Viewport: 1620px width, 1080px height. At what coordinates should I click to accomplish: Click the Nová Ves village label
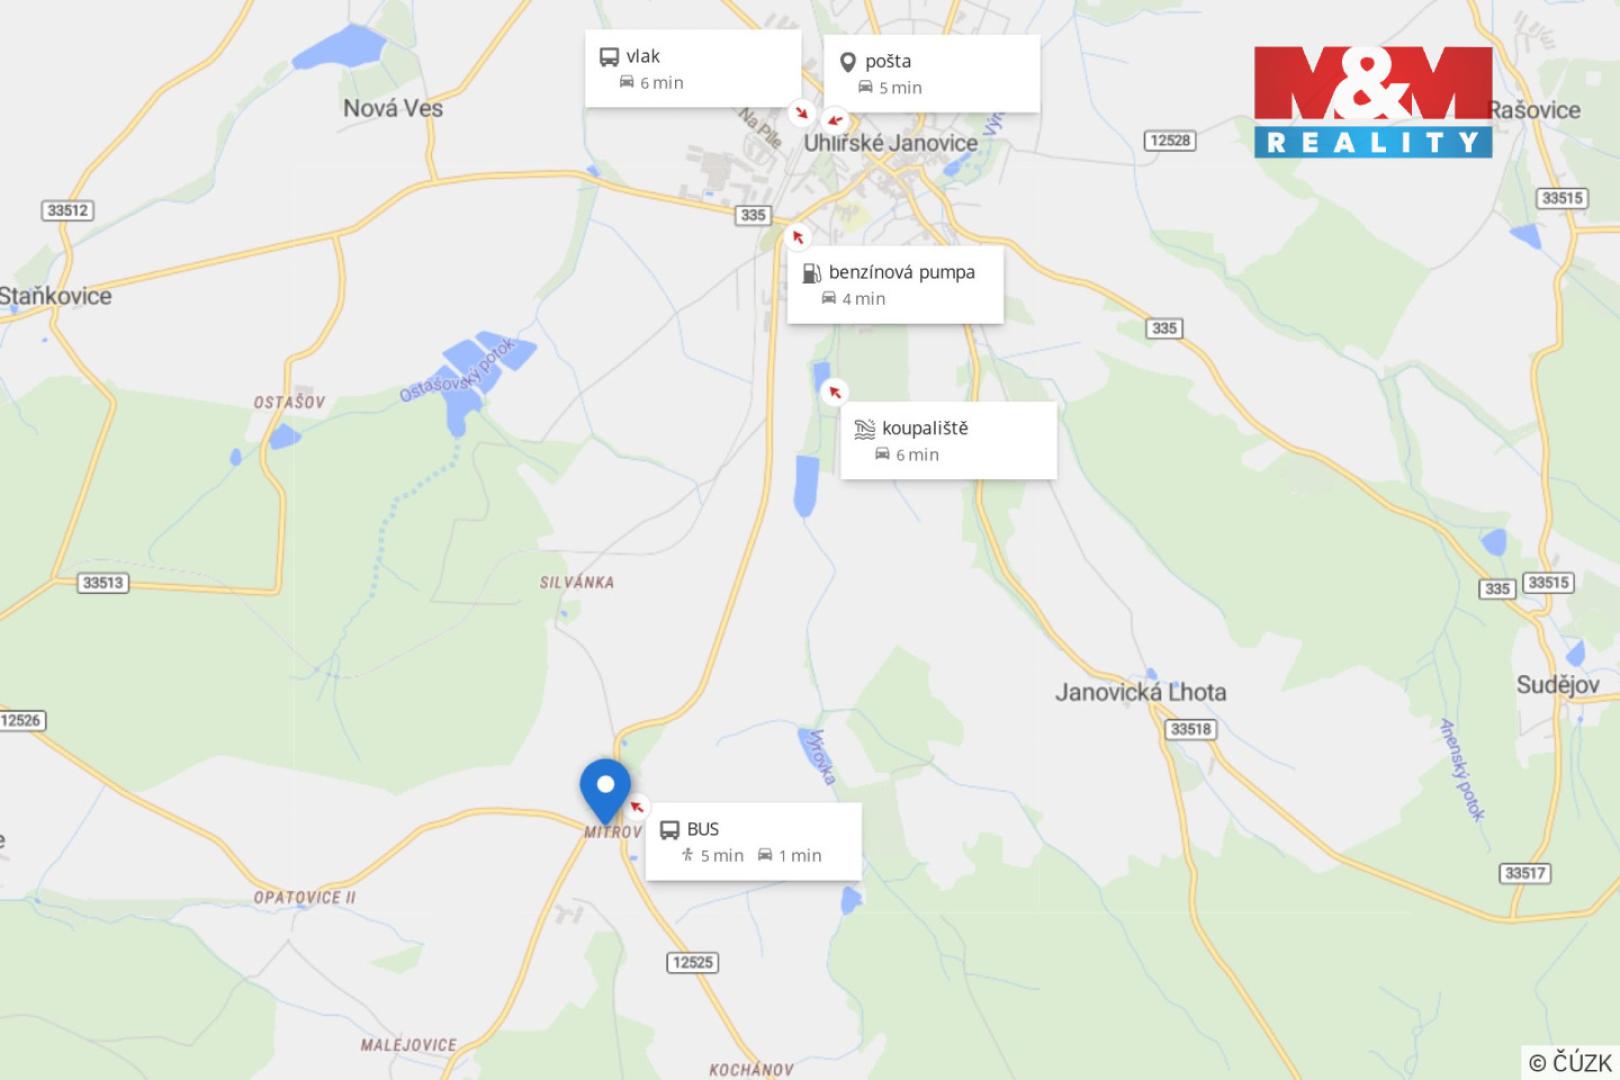393,108
